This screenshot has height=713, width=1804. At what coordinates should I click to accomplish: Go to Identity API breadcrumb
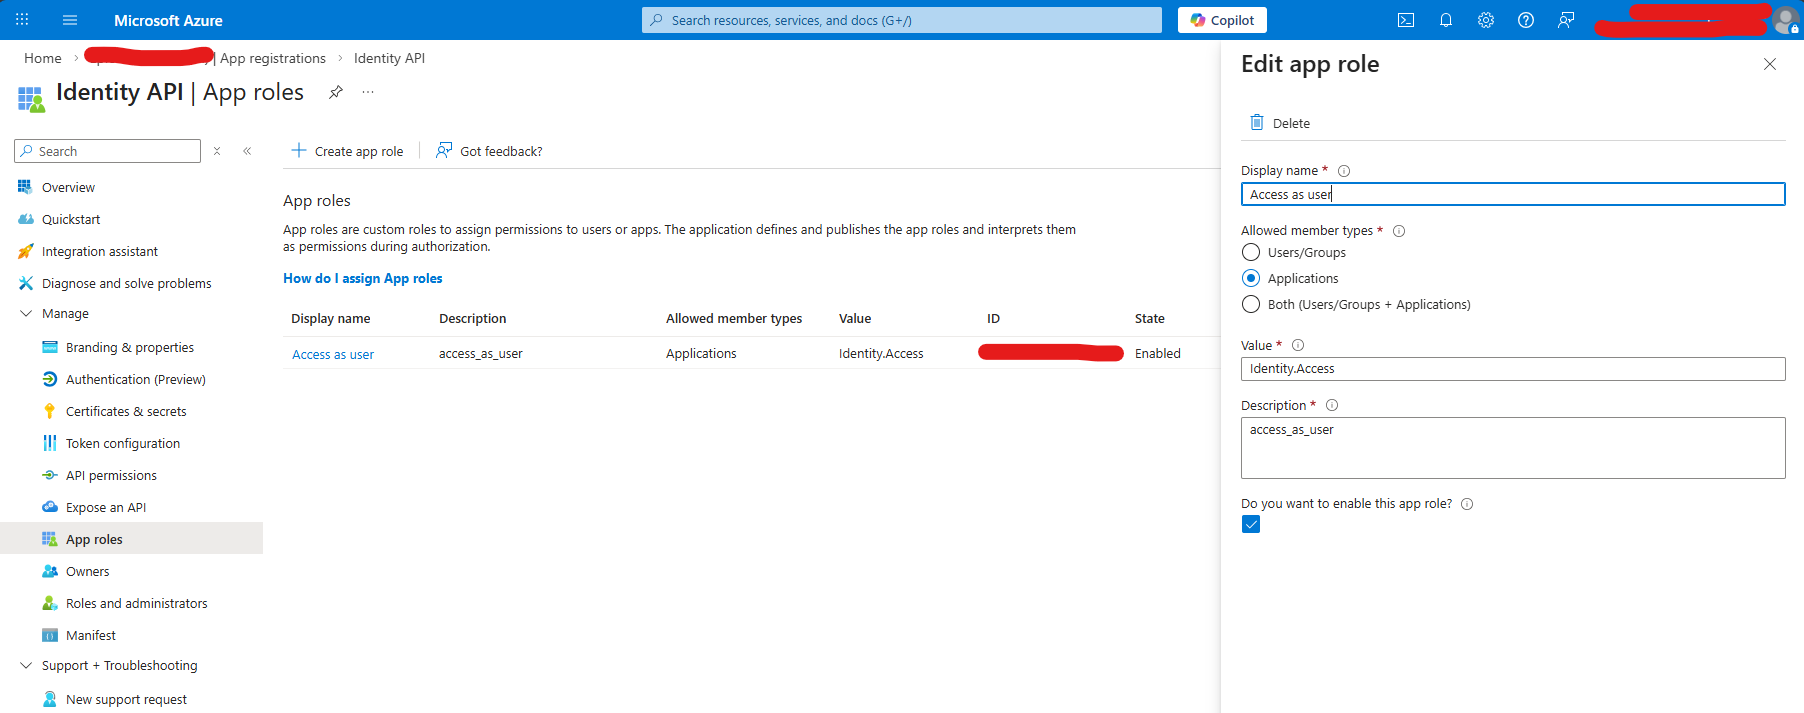point(389,58)
